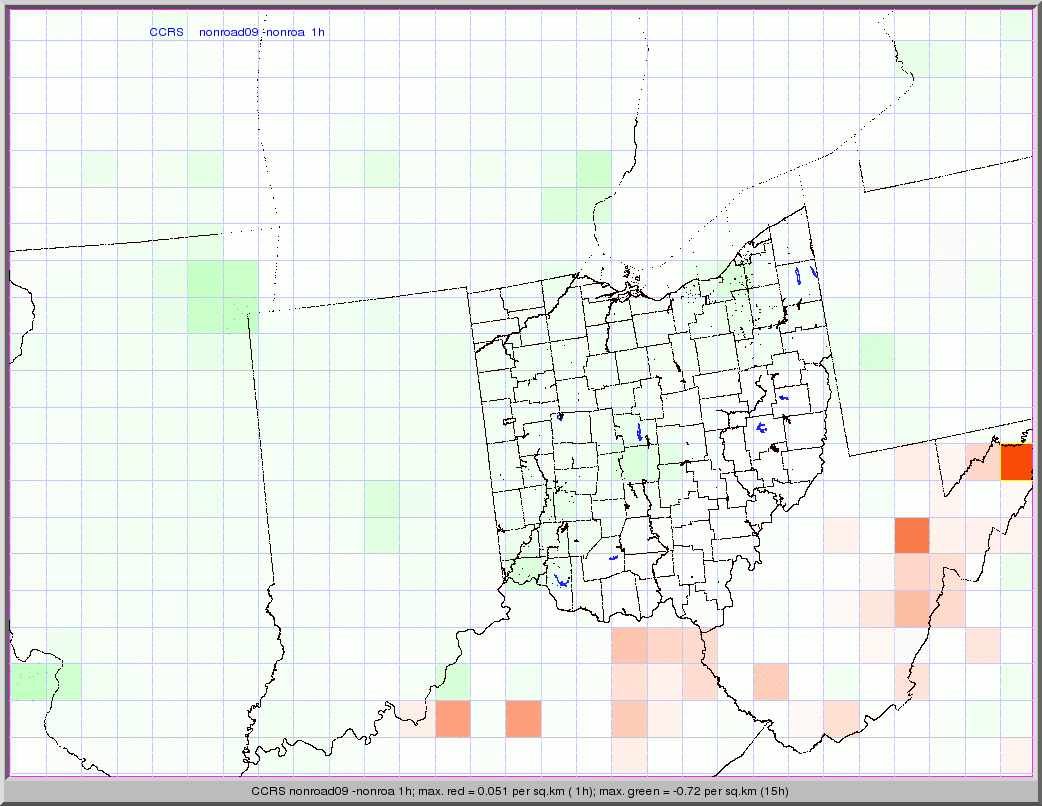Click the yellow-outlined dark red grid cell

(1016, 463)
